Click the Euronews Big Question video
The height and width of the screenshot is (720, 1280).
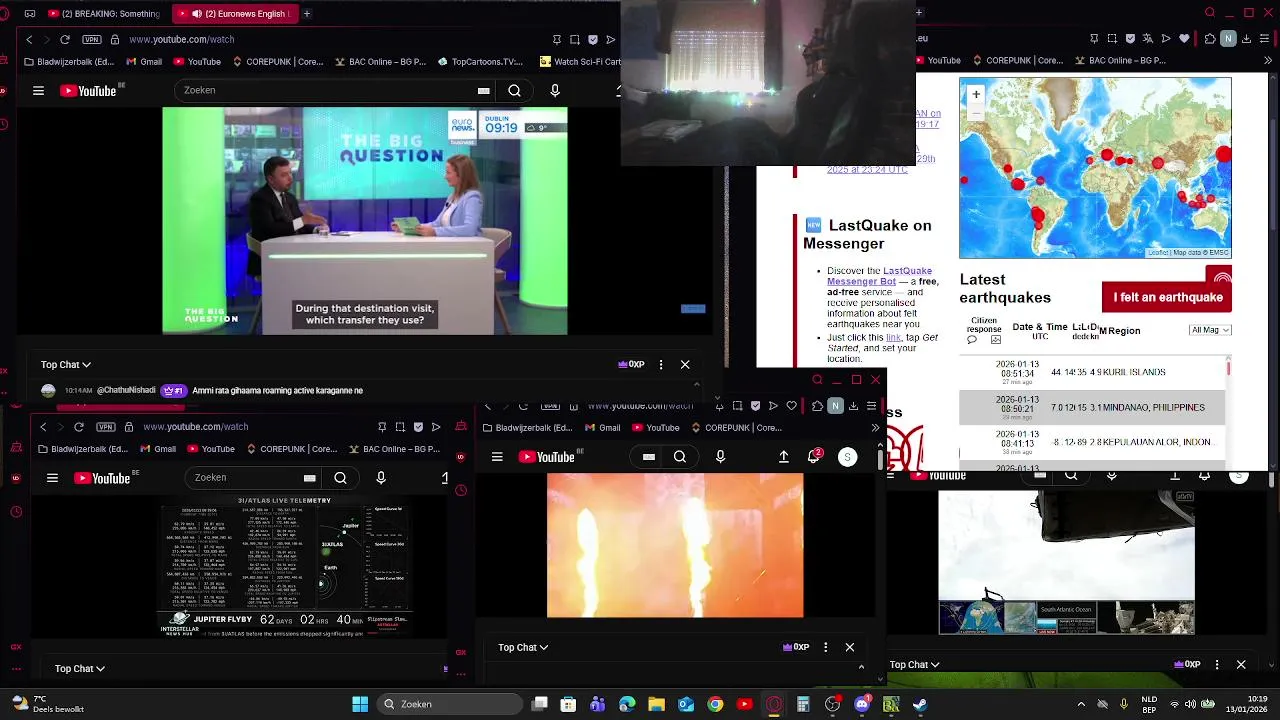[365, 221]
